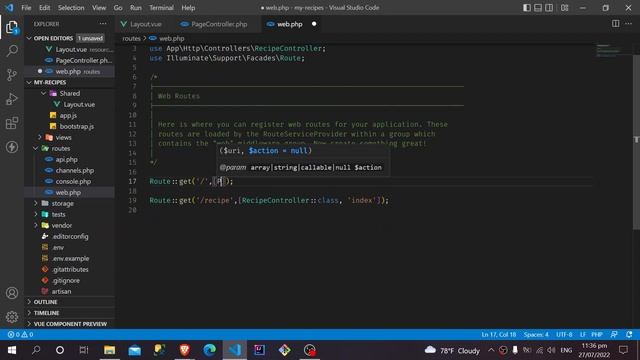The width and height of the screenshot is (640, 360).
Task: Open the File menu
Action: tap(26, 8)
